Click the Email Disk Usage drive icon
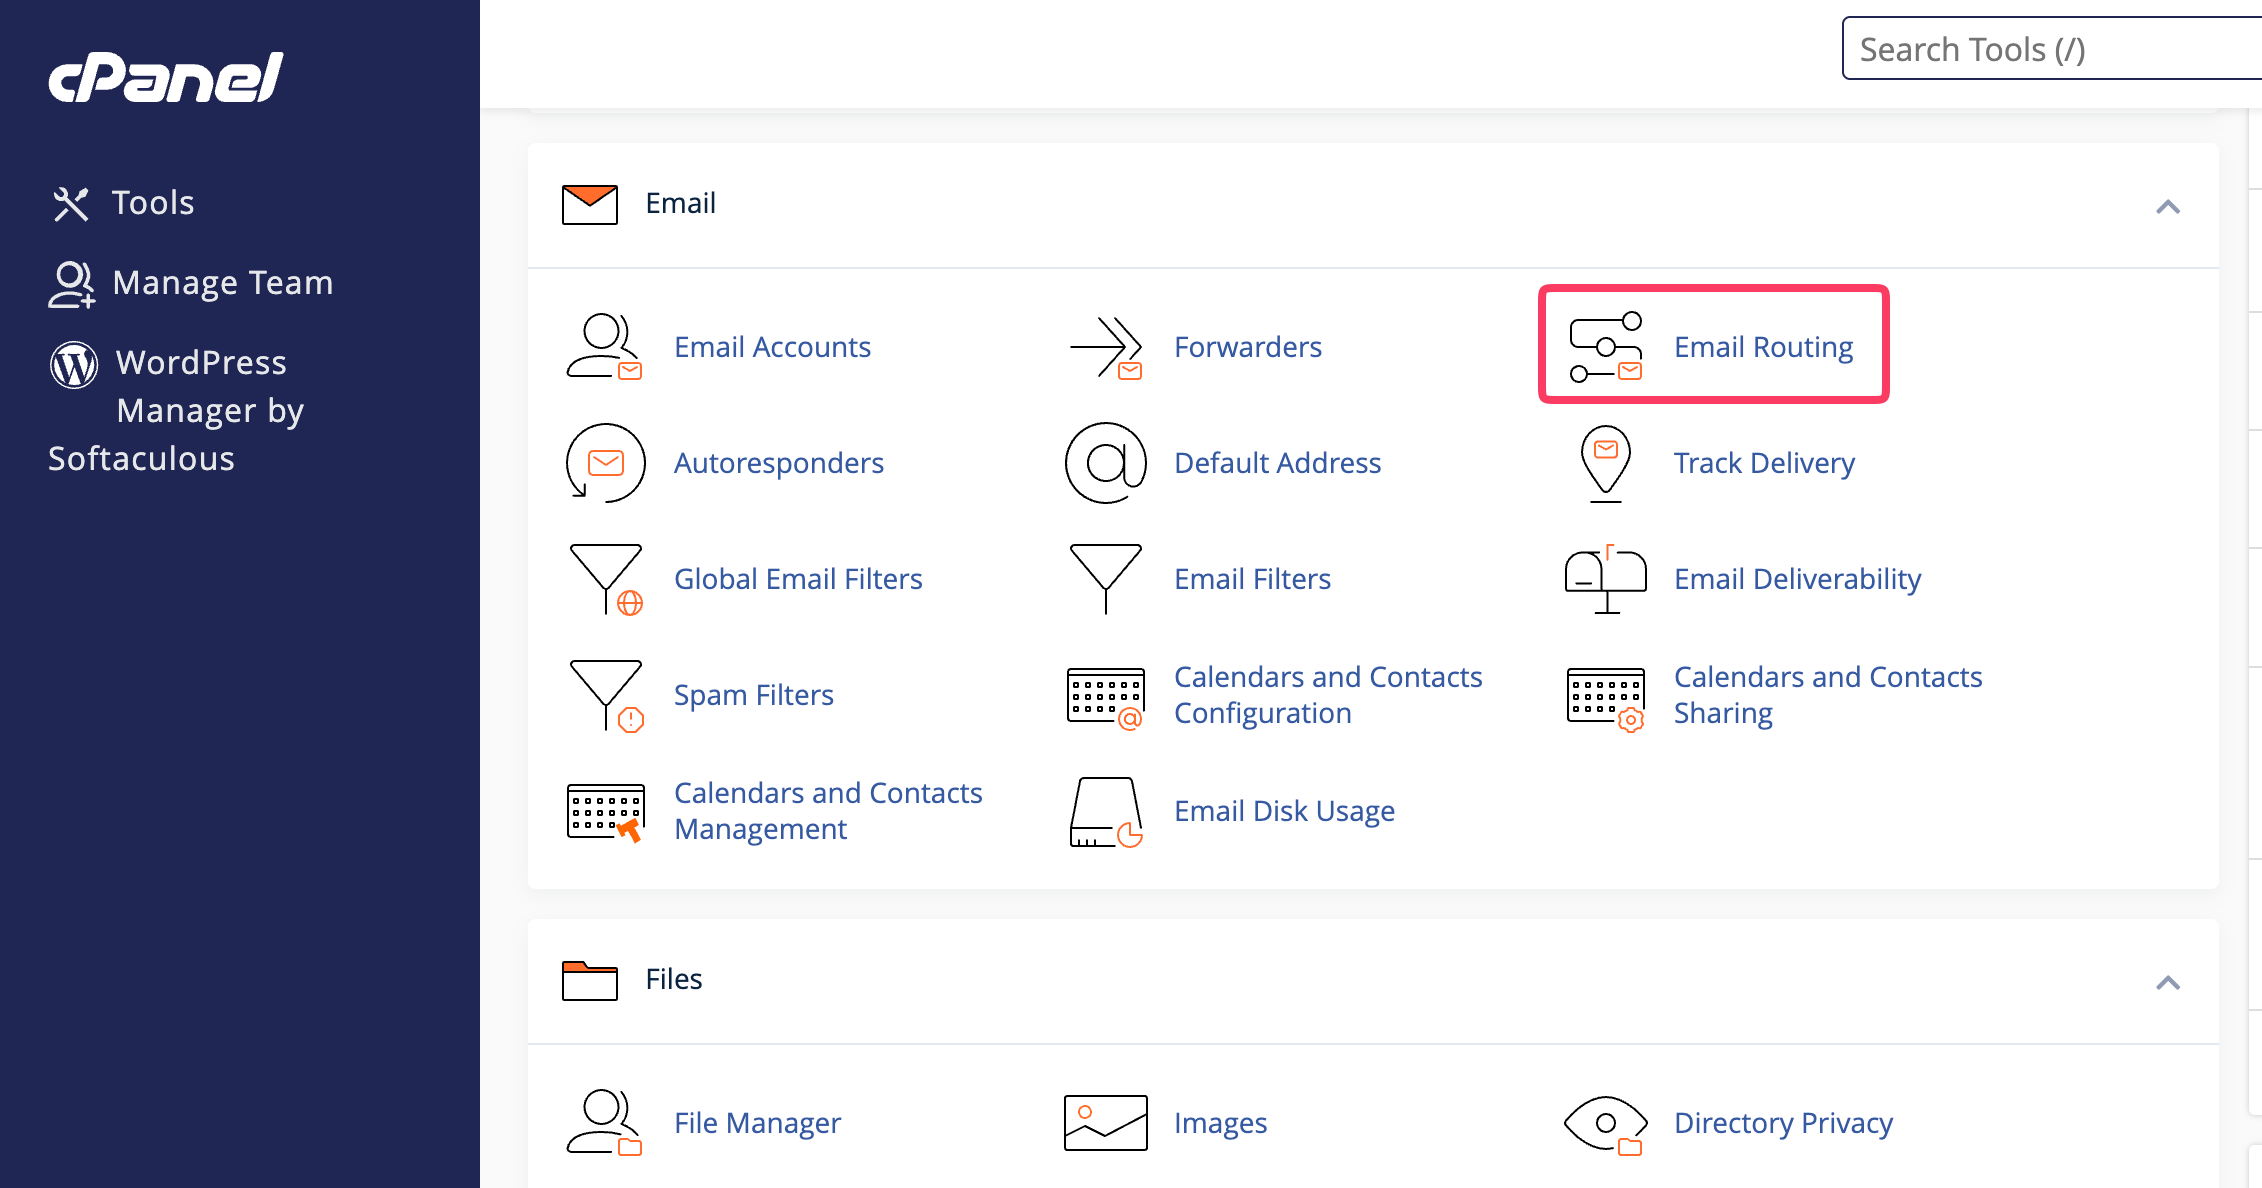The width and height of the screenshot is (2262, 1188). pyautogui.click(x=1106, y=812)
